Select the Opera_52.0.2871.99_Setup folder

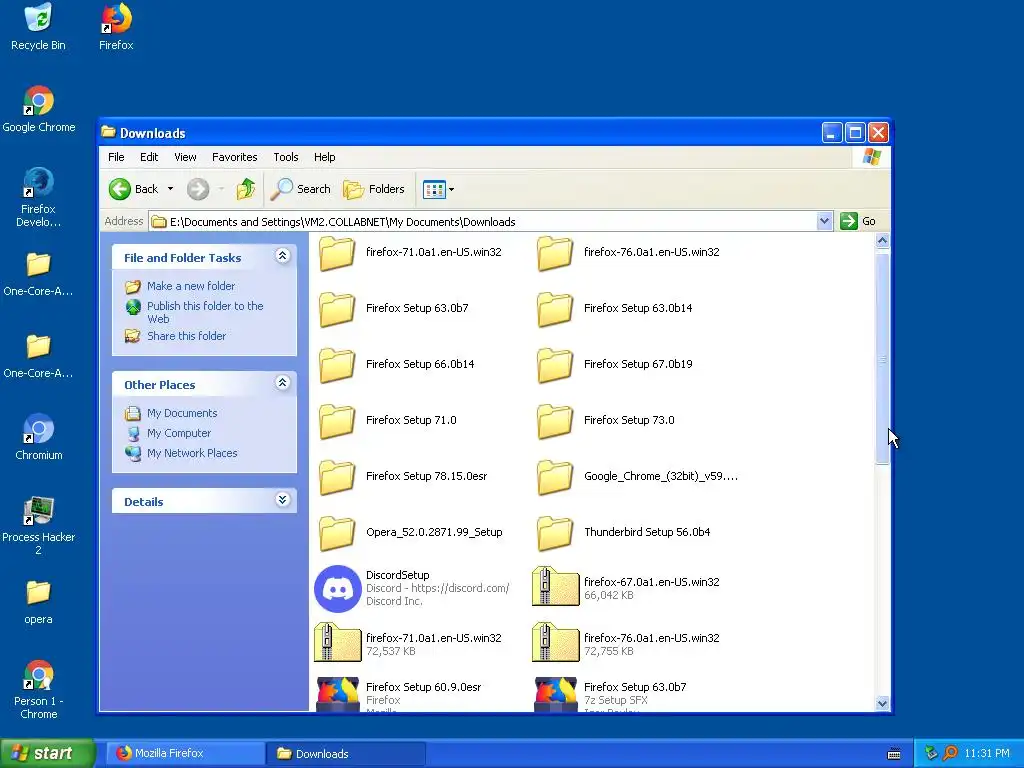[410, 534]
